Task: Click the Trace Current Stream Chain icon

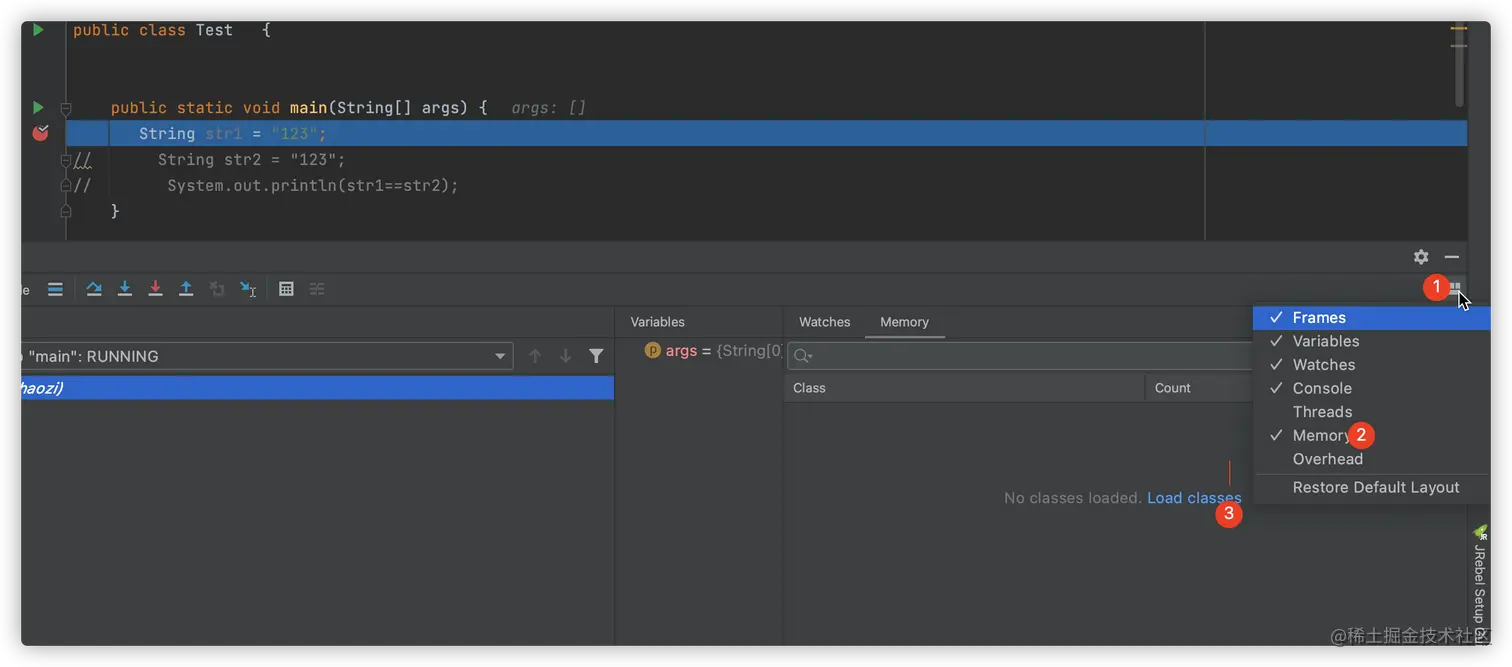Action: point(317,289)
